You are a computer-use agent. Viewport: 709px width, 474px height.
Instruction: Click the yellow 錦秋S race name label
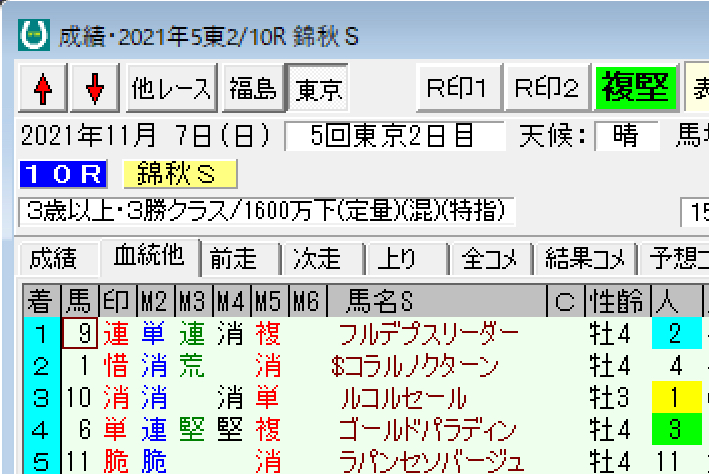180,174
